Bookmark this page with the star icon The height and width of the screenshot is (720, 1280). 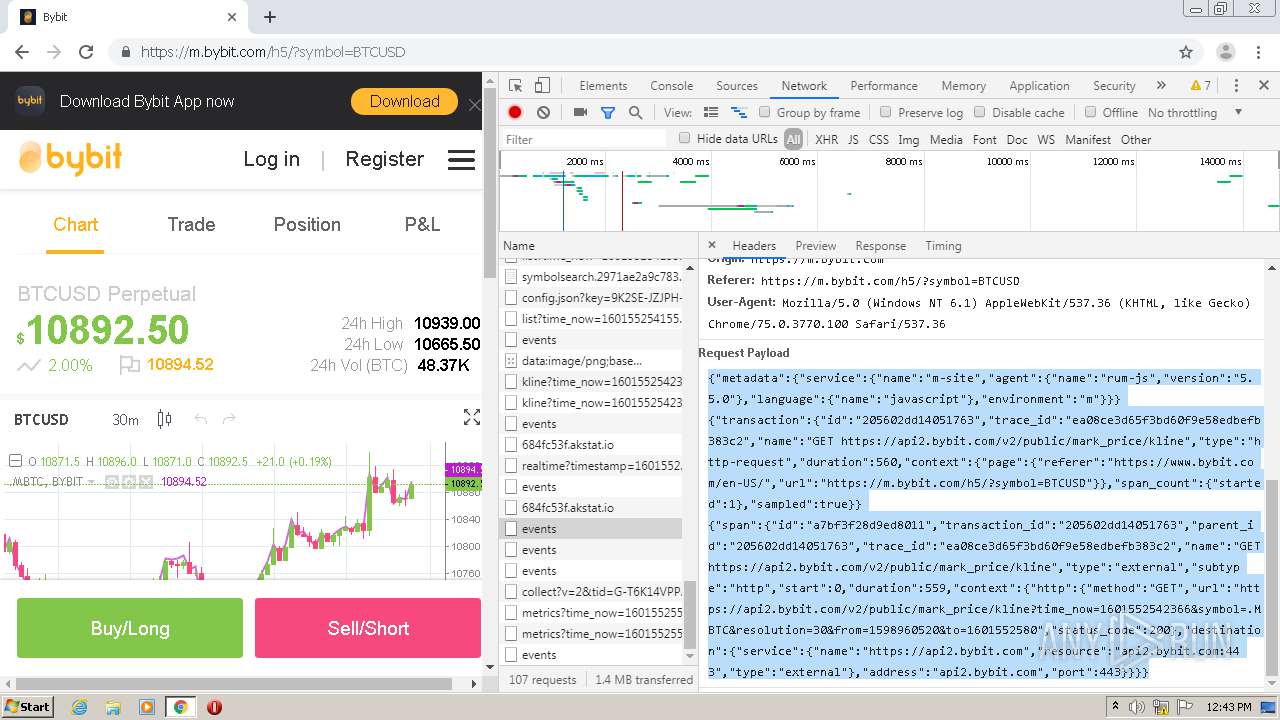pyautogui.click(x=1186, y=52)
